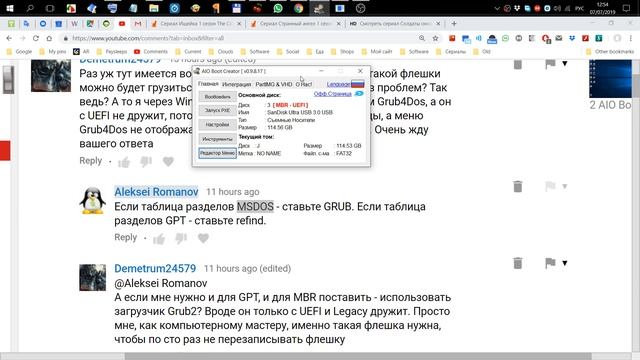This screenshot has height=360, width=640.
Task: Switch to the pinned Gmail tab
Action: pos(138,24)
